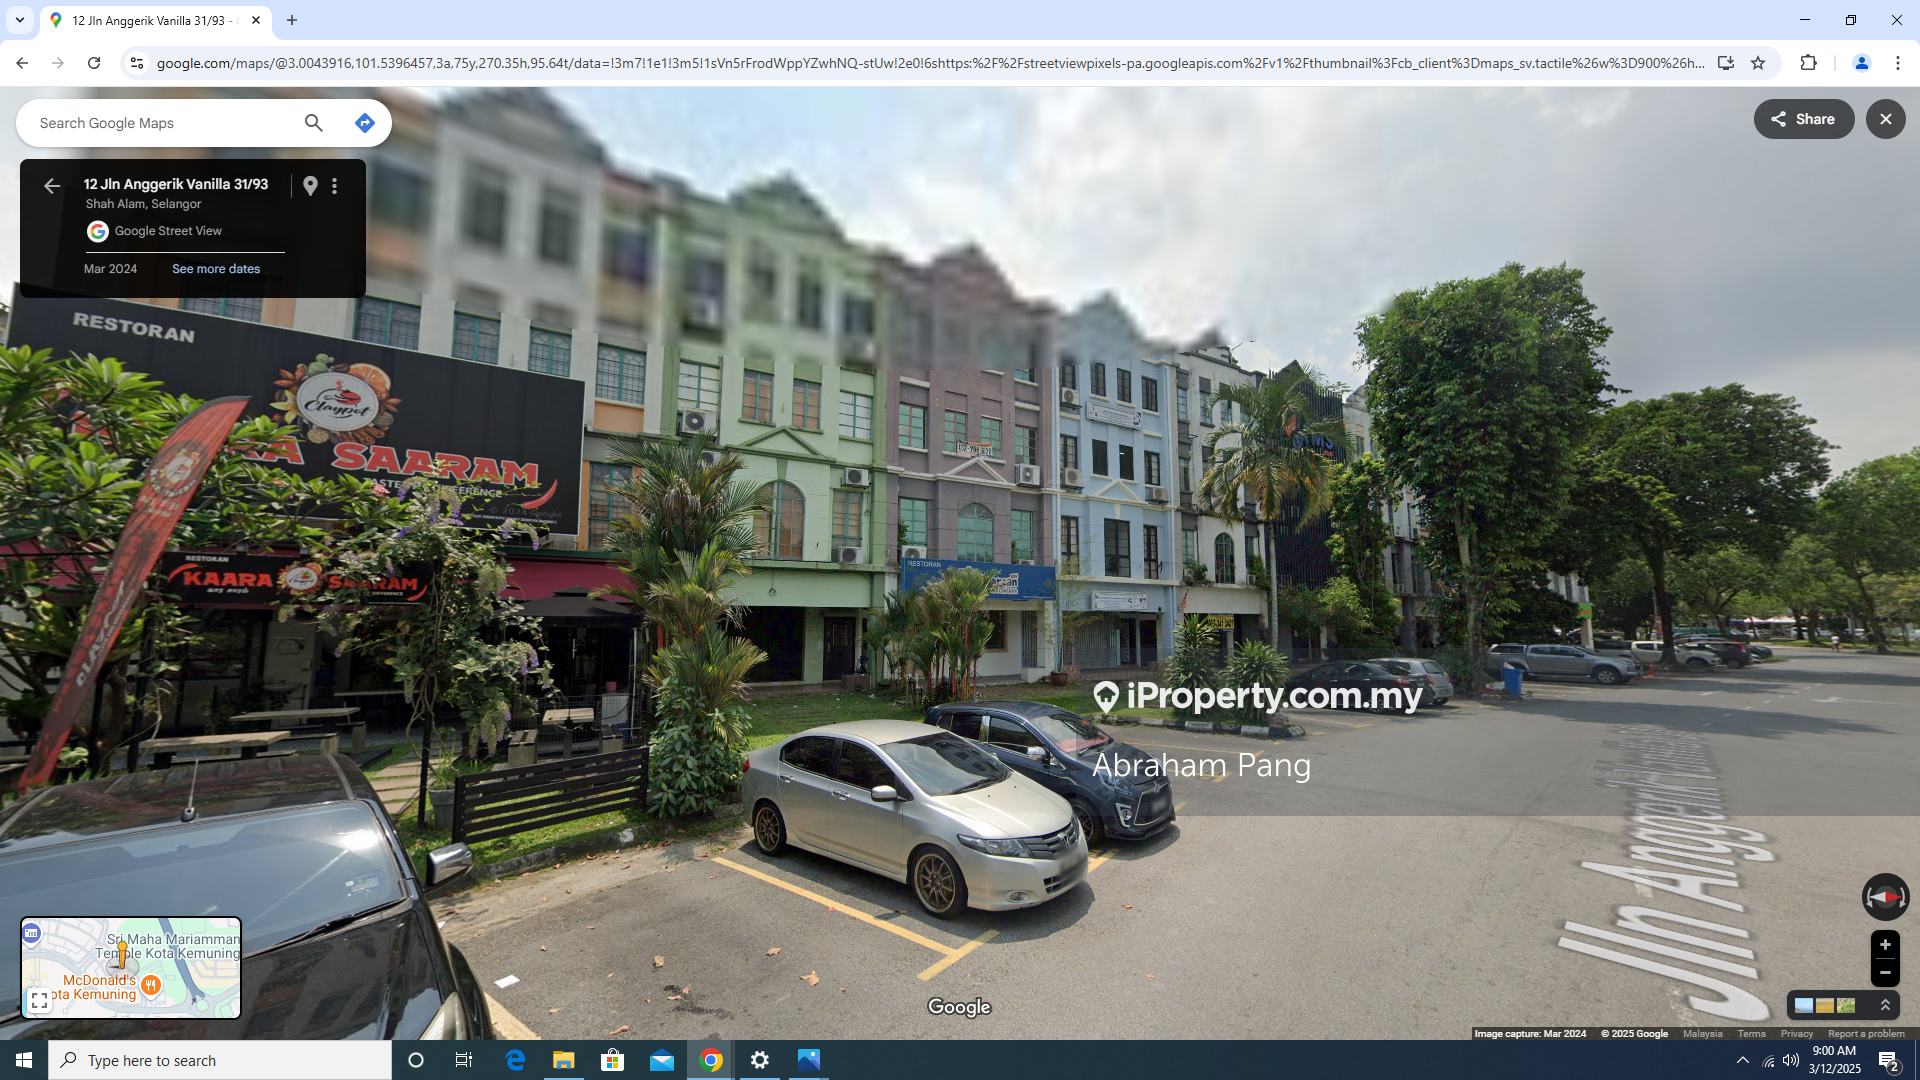
Task: Expand the imagery strip chevron
Action: [x=1885, y=1005]
